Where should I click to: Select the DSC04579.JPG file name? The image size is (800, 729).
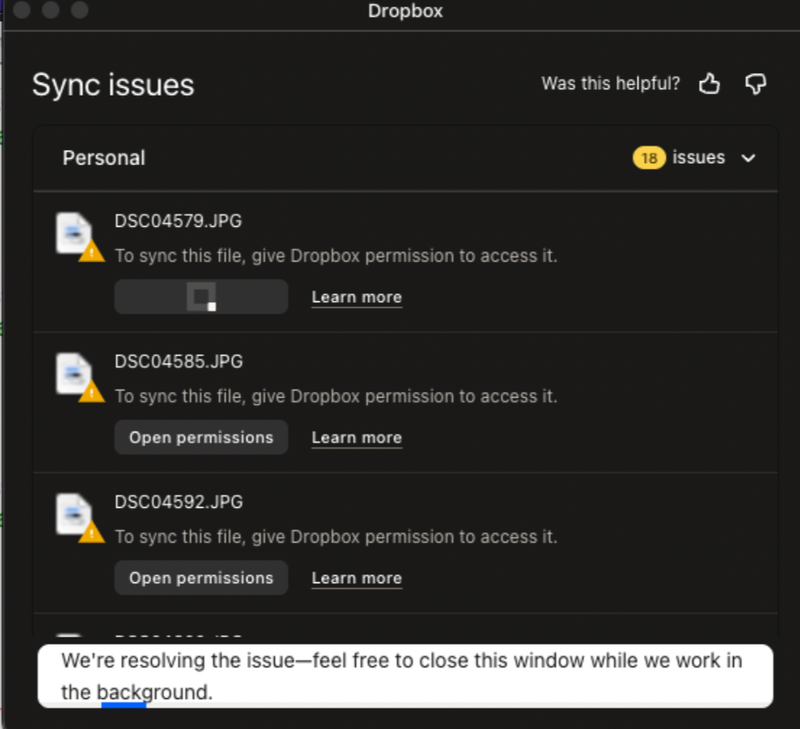point(178,221)
